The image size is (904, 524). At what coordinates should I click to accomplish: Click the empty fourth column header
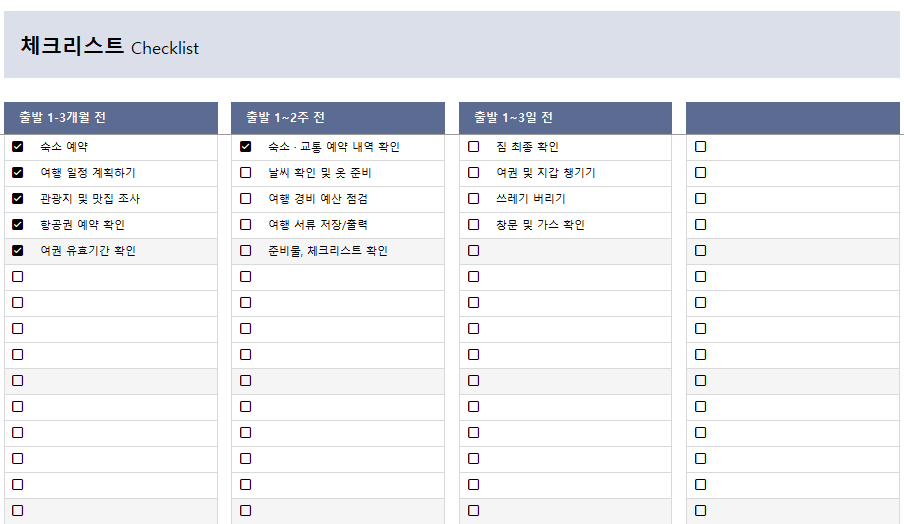[793, 118]
